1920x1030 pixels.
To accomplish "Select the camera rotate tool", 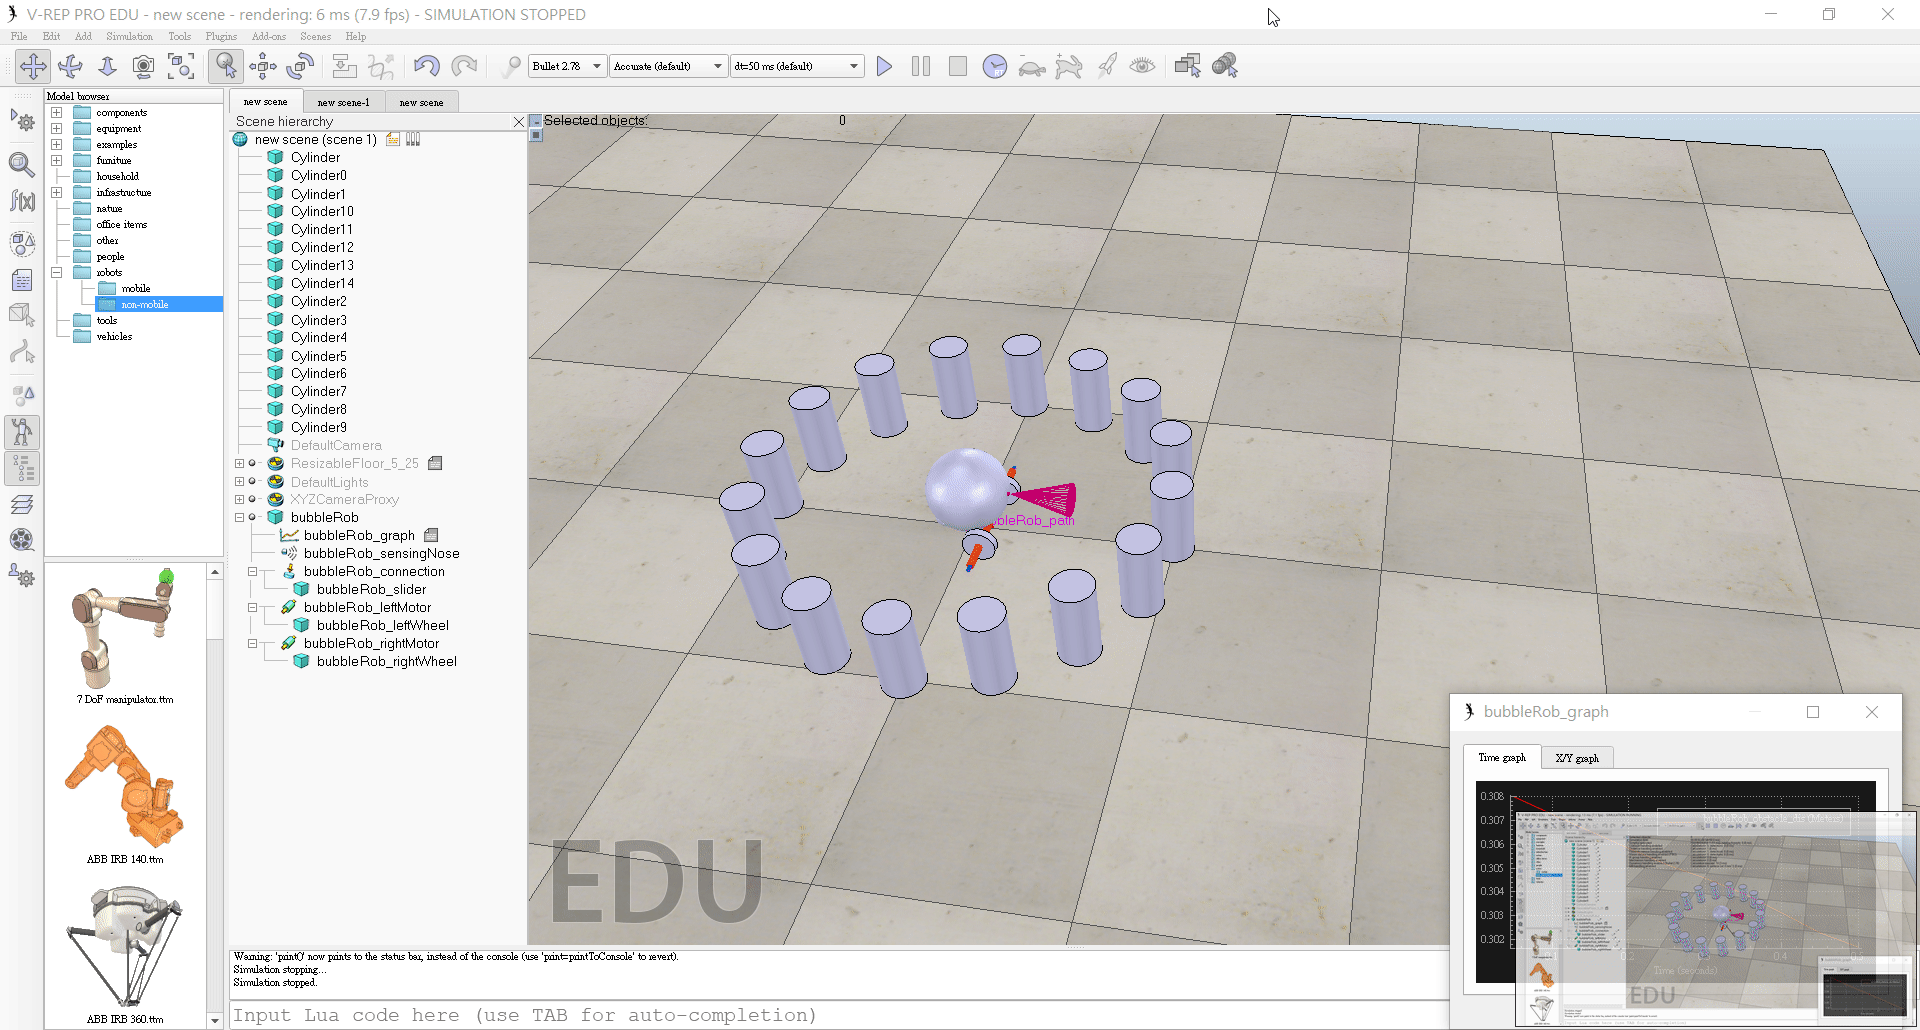I will [x=70, y=66].
